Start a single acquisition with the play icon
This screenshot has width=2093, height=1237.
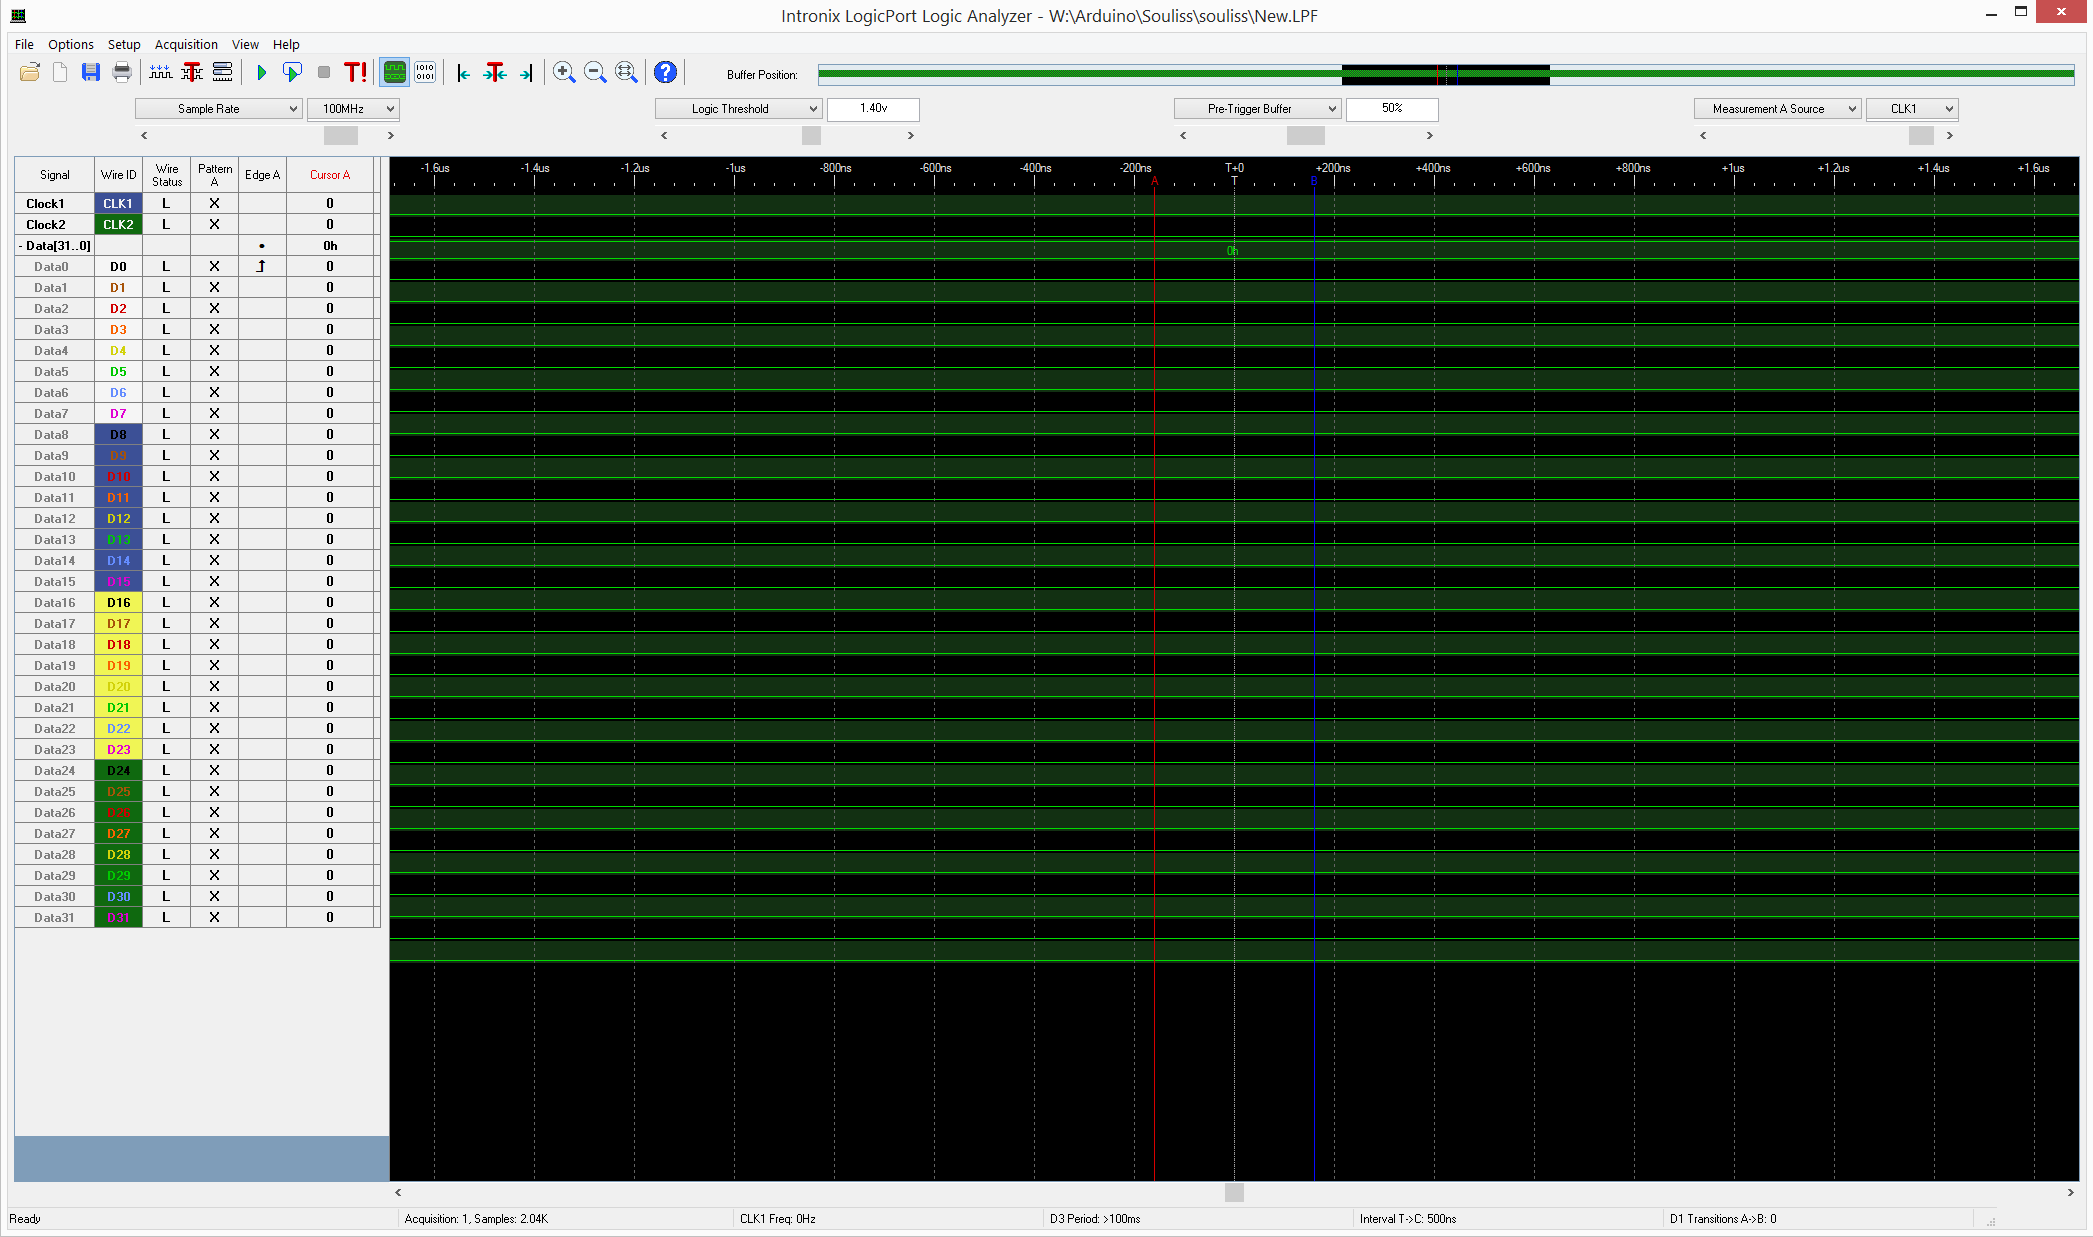261,72
